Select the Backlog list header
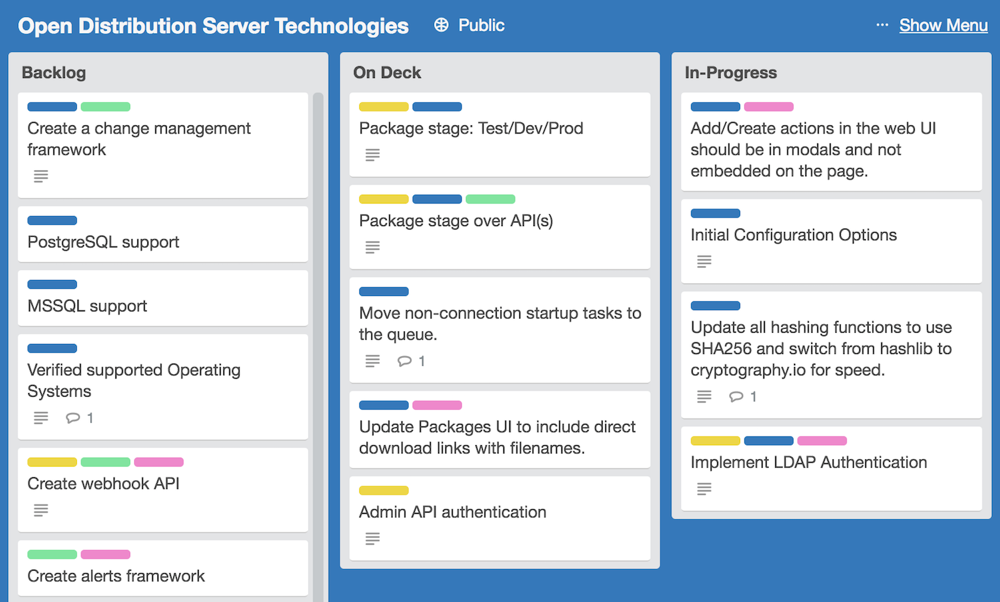The image size is (1000, 602). [54, 73]
